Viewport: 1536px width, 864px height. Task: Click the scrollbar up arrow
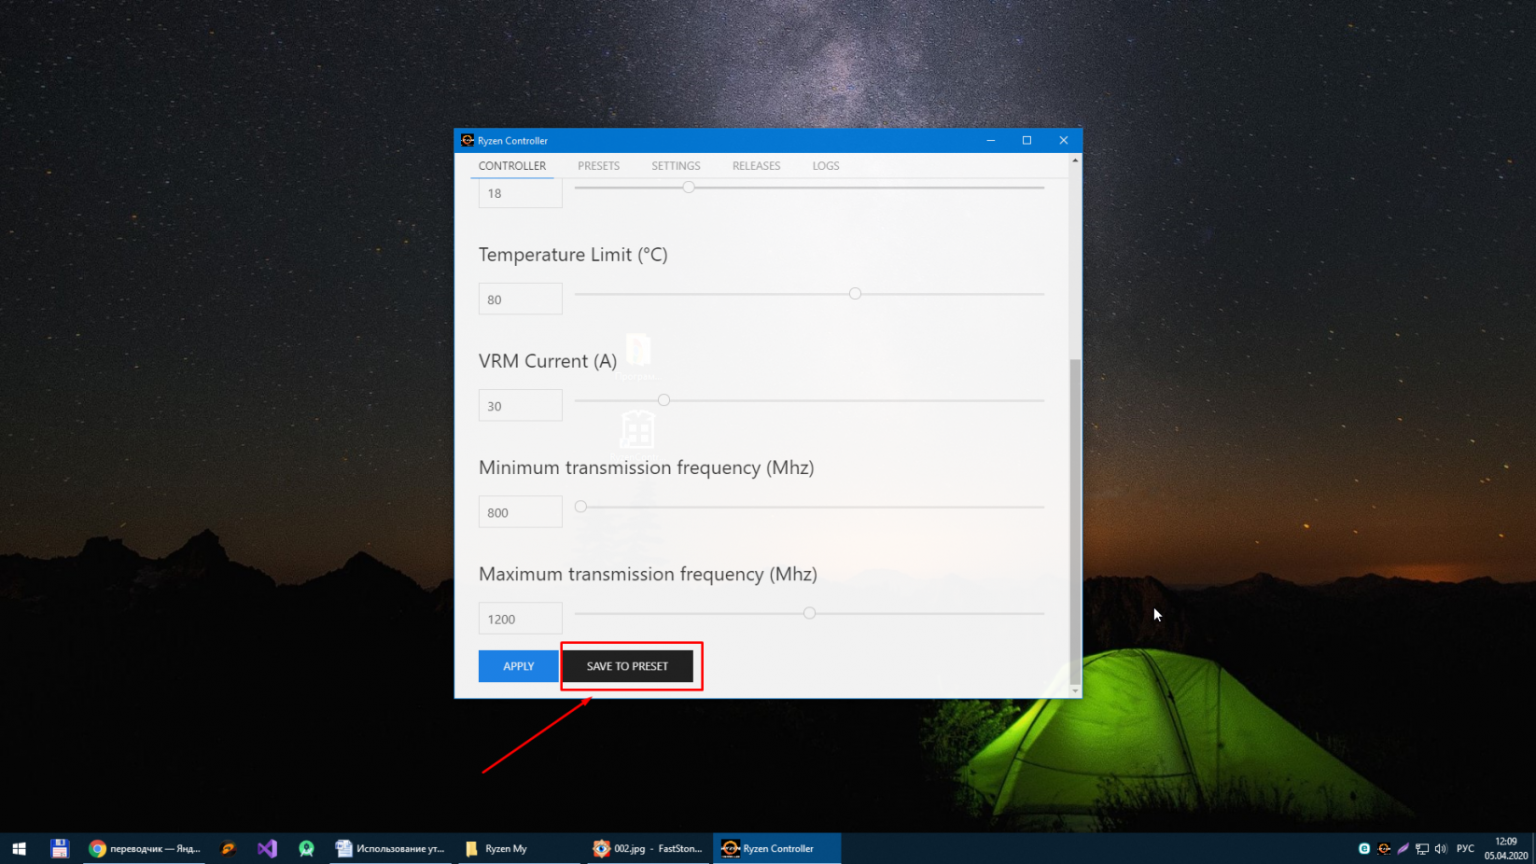tap(1075, 160)
